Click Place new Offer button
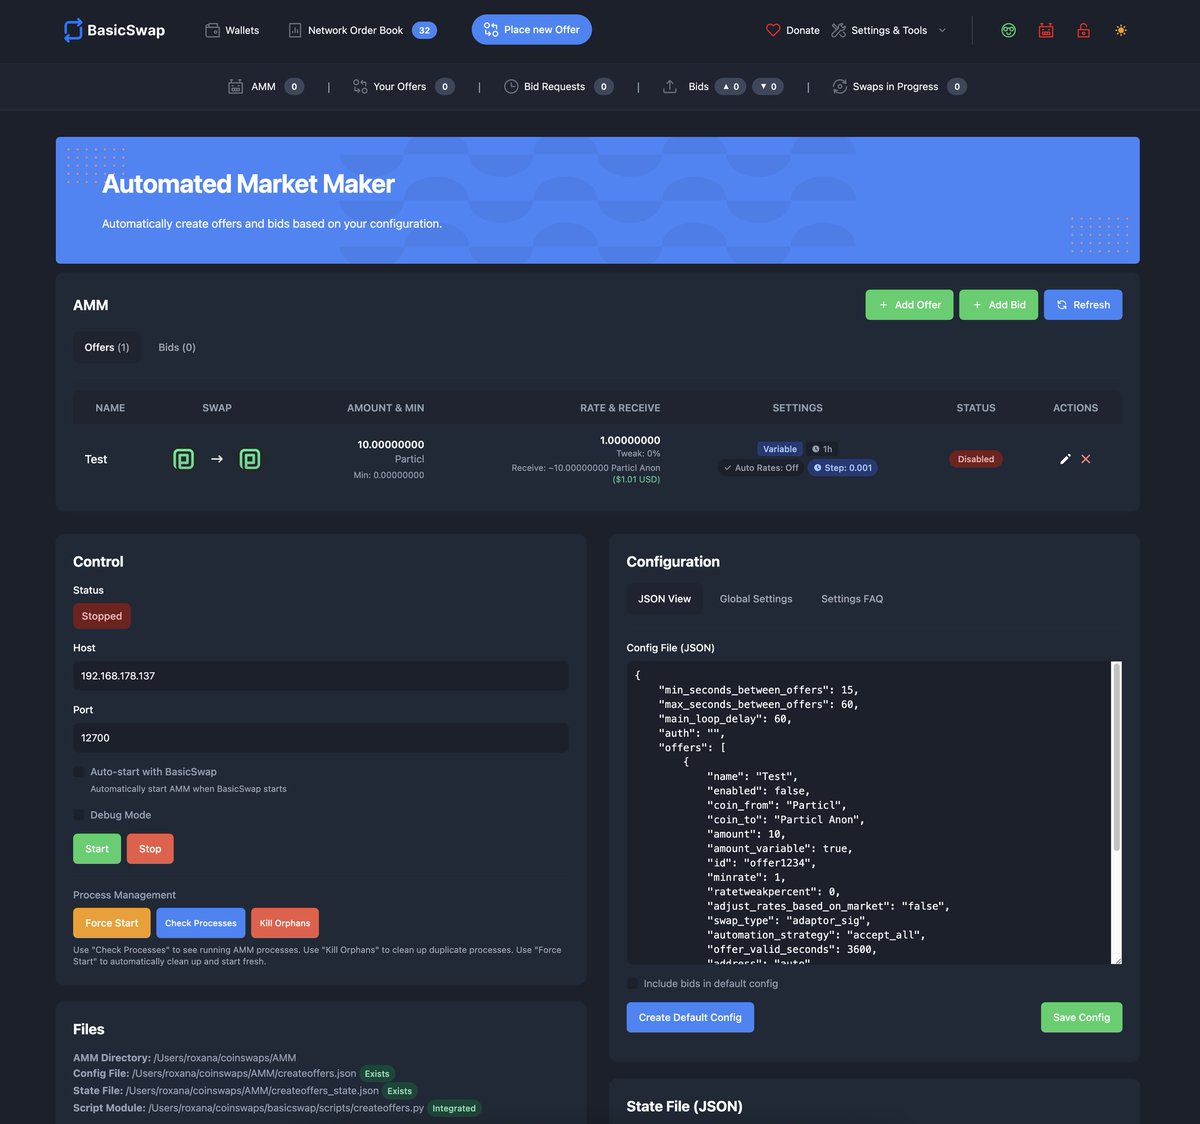This screenshot has width=1200, height=1124. 532,30
